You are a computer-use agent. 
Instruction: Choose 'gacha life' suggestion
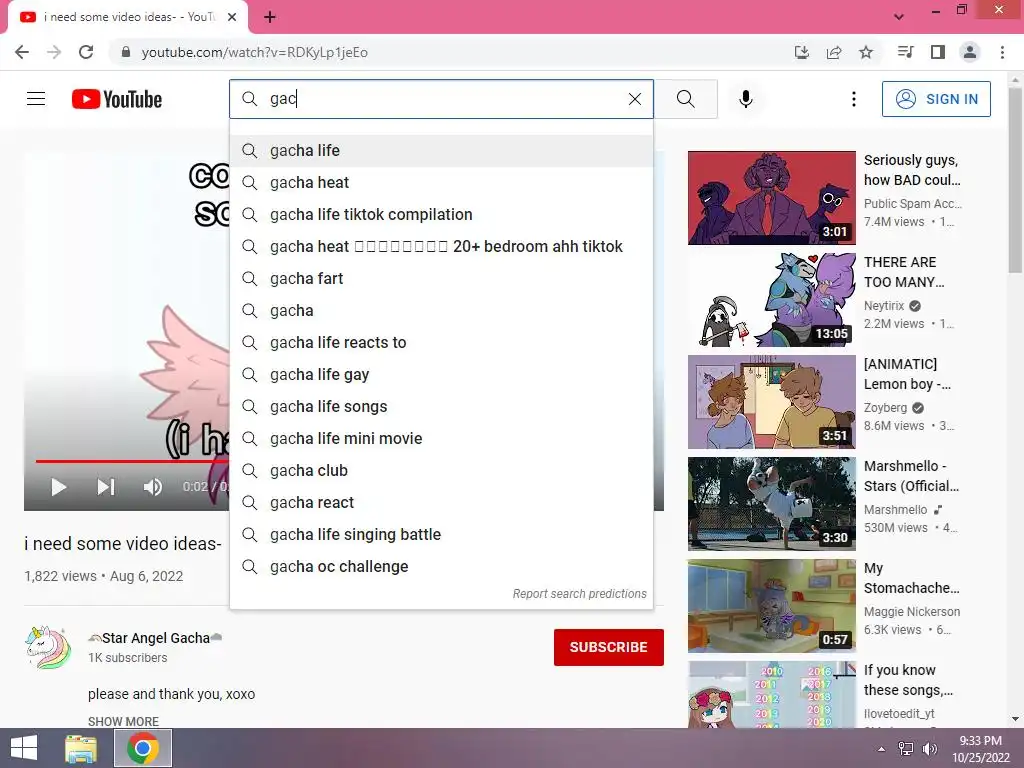[x=441, y=151]
